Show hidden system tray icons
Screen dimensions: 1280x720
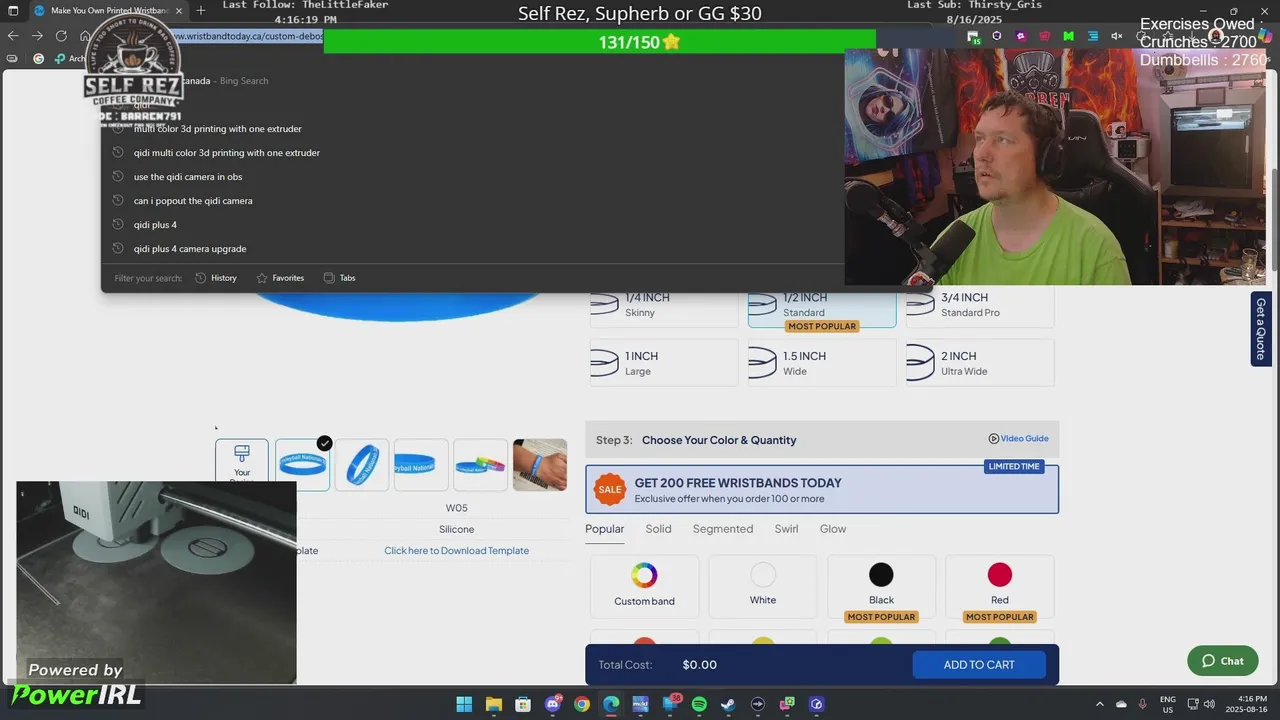tap(1099, 704)
